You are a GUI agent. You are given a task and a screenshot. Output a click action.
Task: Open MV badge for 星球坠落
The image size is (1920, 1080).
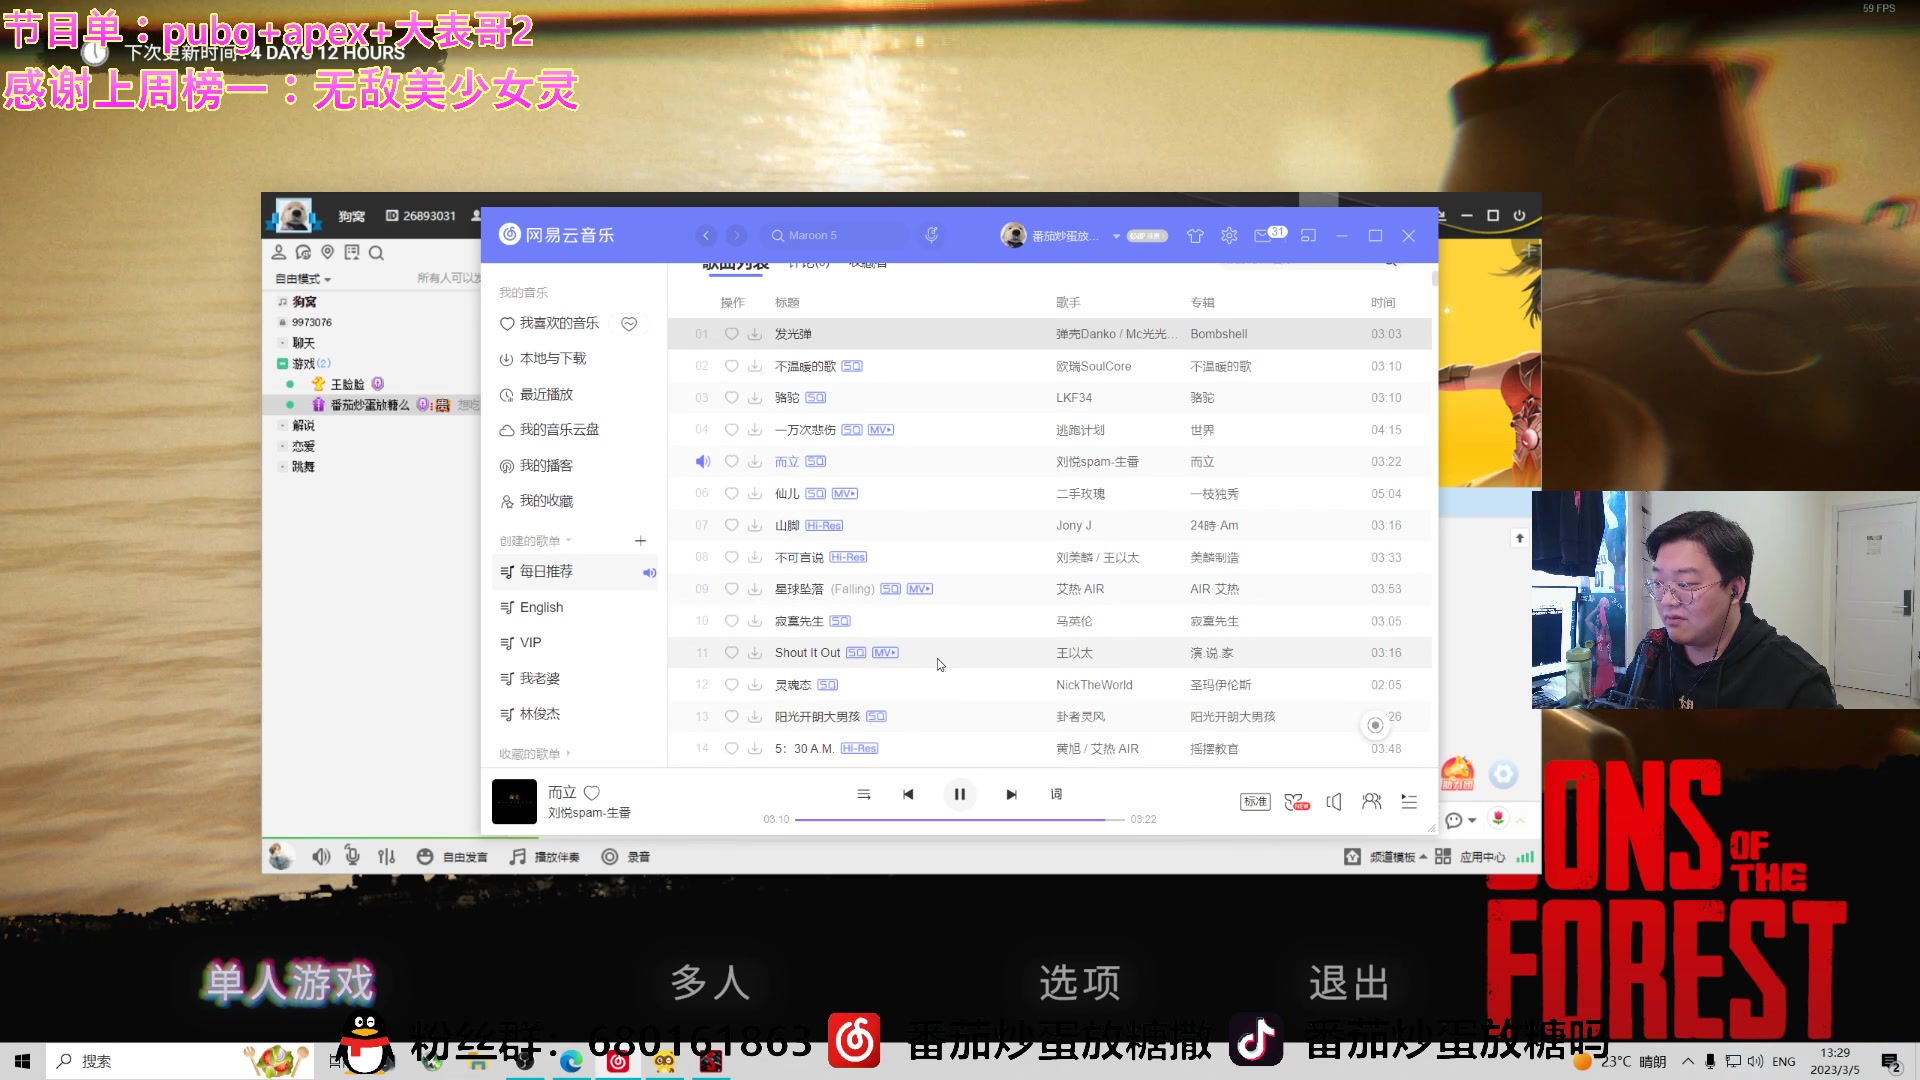pos(920,588)
